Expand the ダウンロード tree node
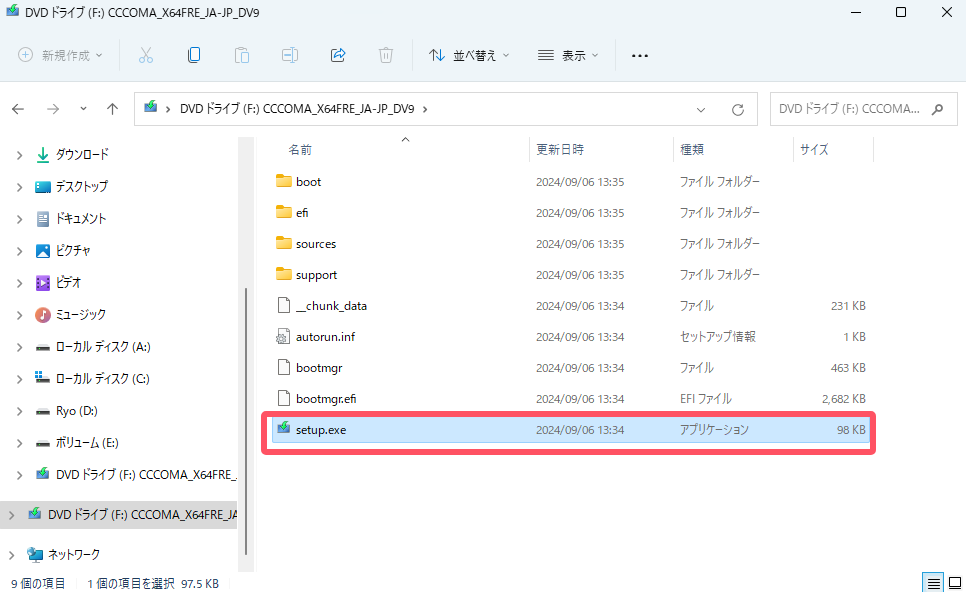966x592 pixels. tap(19, 155)
